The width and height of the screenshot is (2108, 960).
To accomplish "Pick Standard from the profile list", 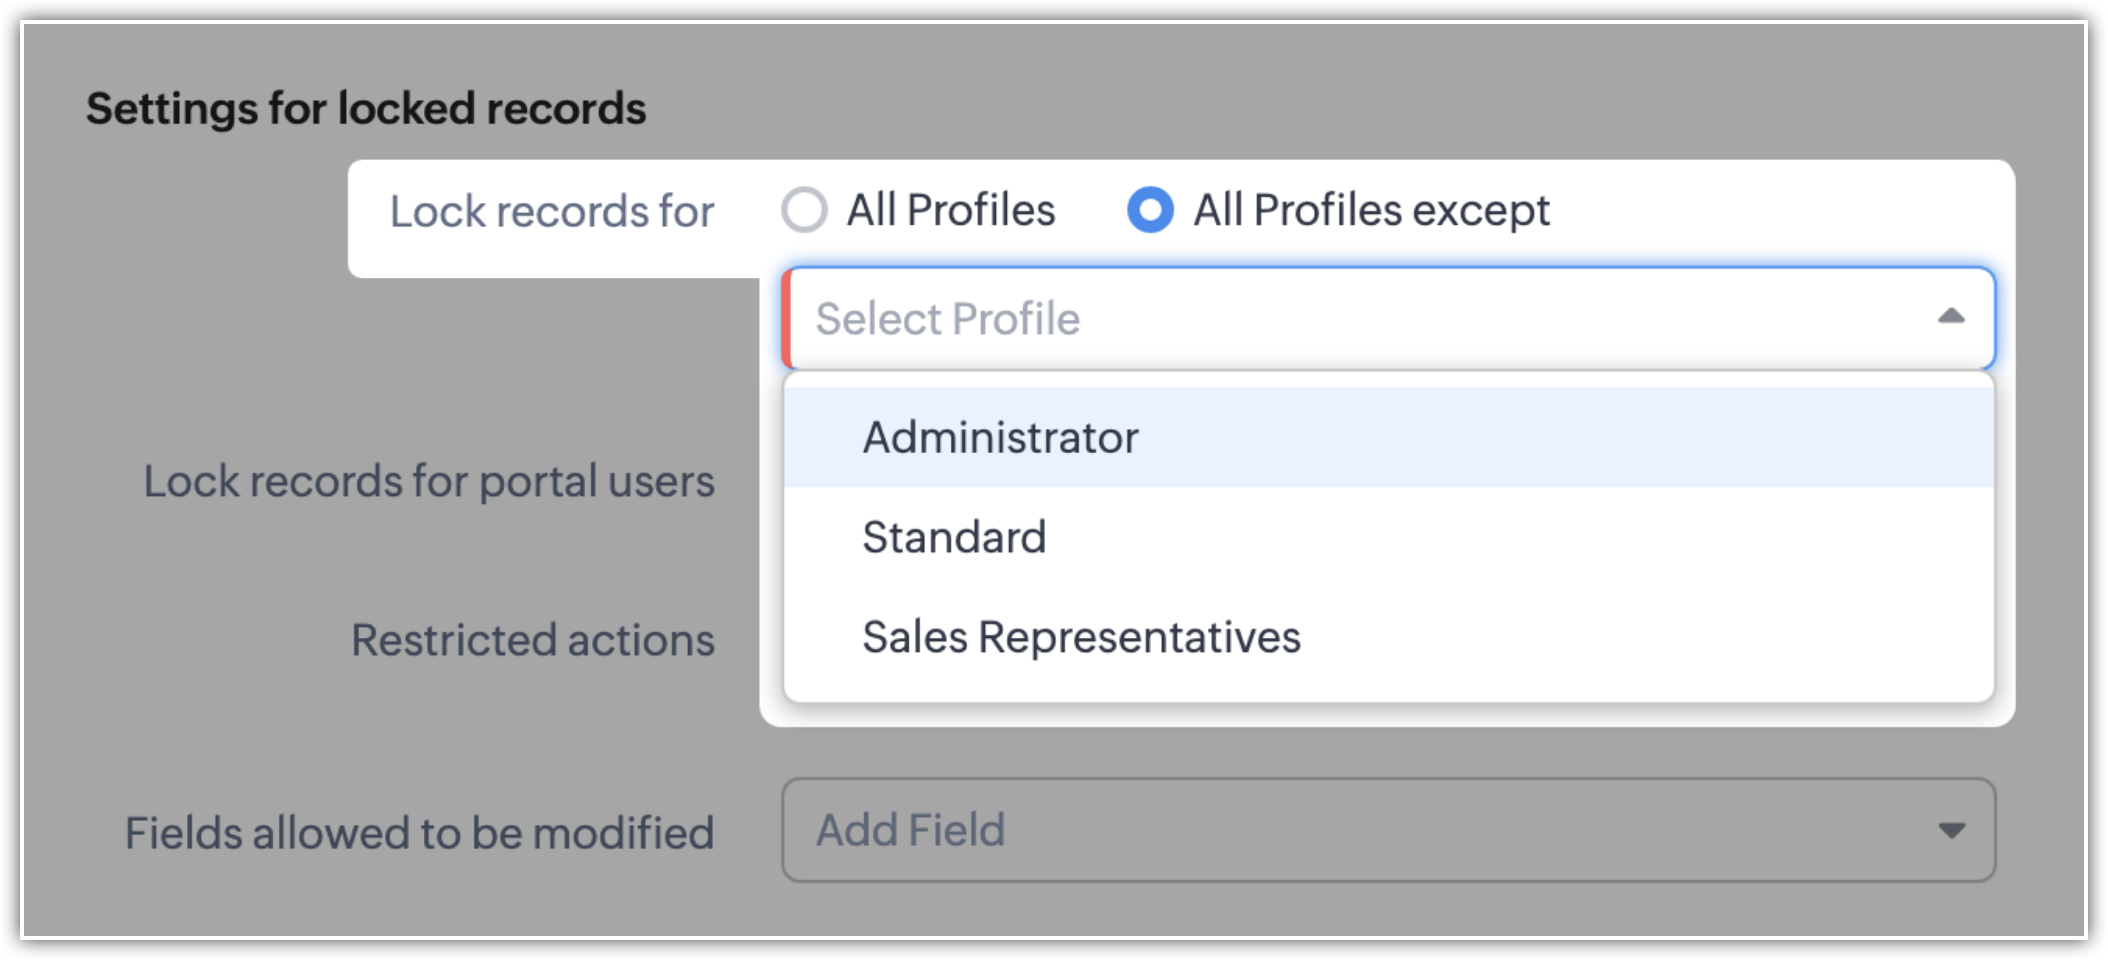I will click(x=954, y=538).
